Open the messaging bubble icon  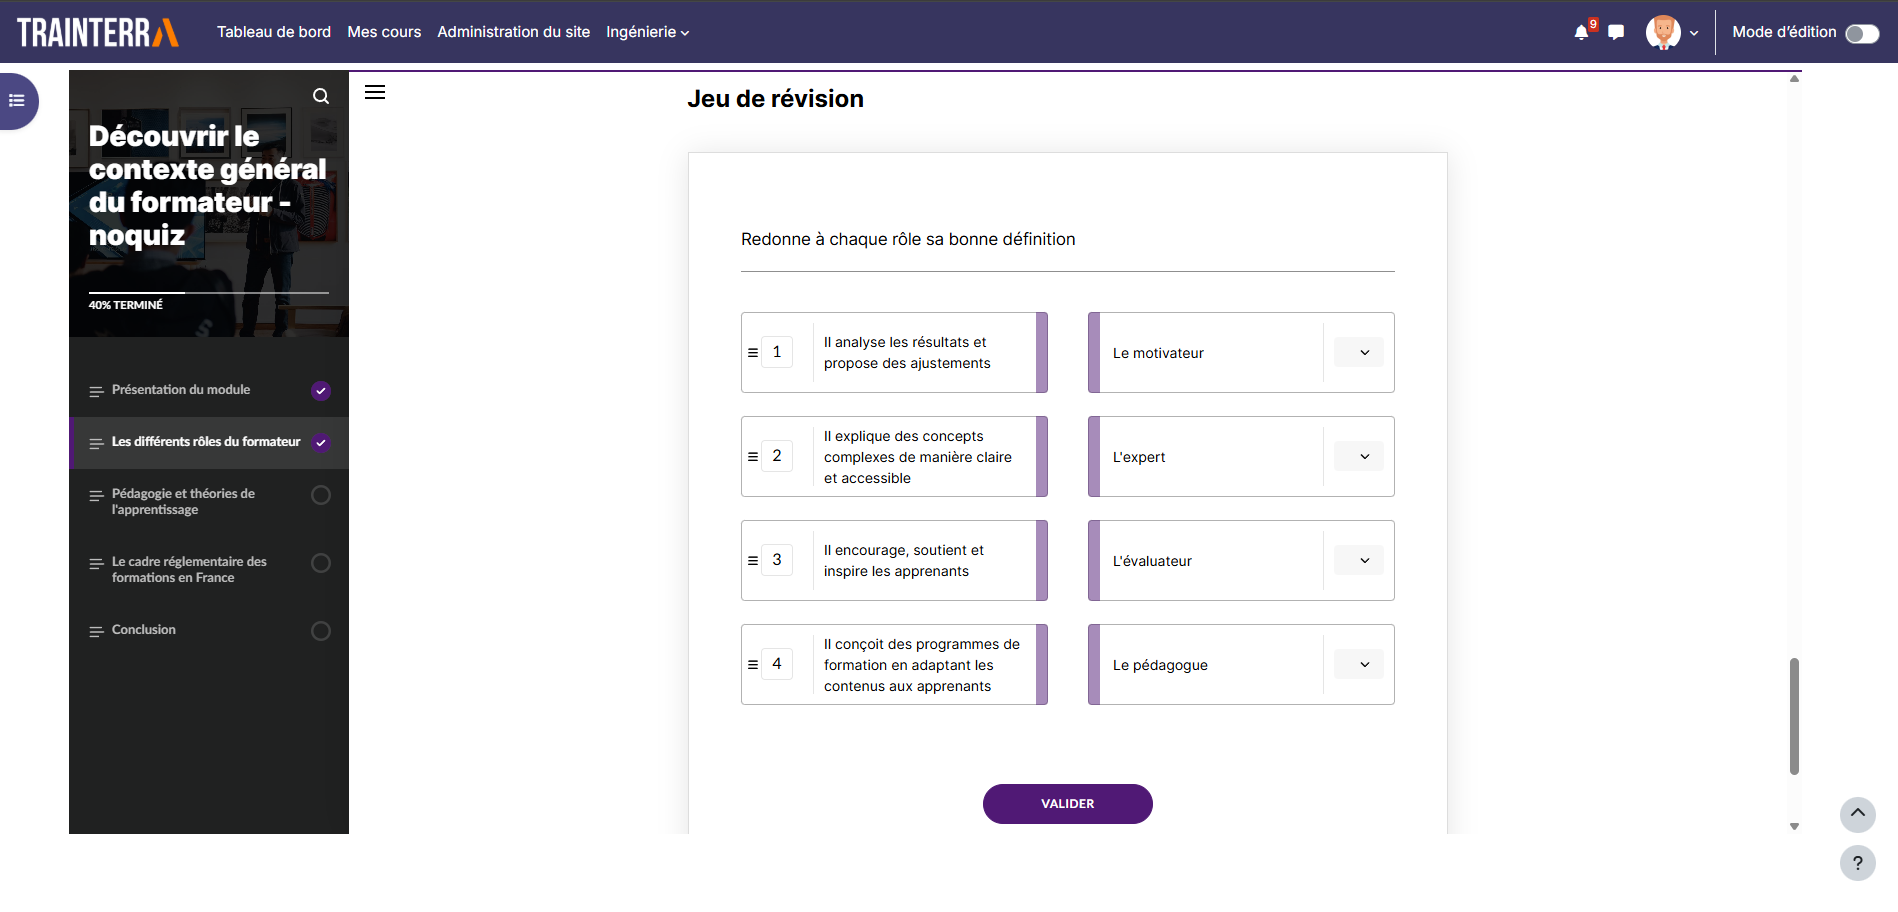coord(1616,31)
